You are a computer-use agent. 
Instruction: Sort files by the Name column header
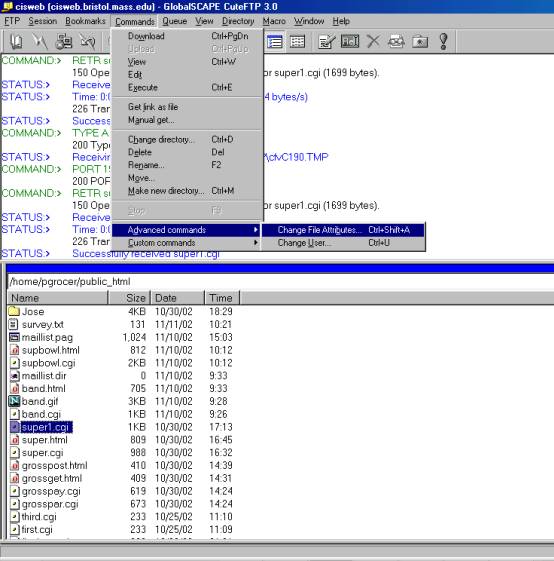[x=57, y=298]
